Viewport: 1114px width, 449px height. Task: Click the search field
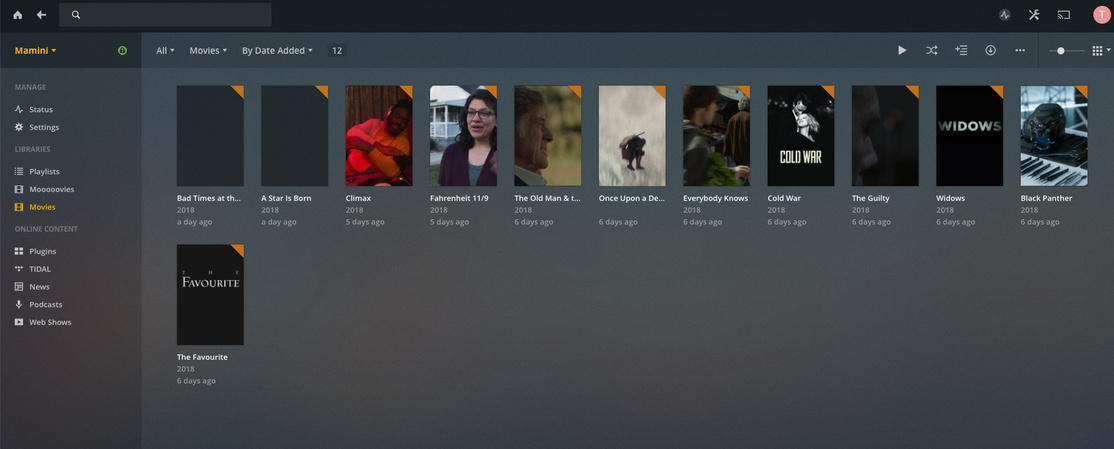tap(165, 15)
